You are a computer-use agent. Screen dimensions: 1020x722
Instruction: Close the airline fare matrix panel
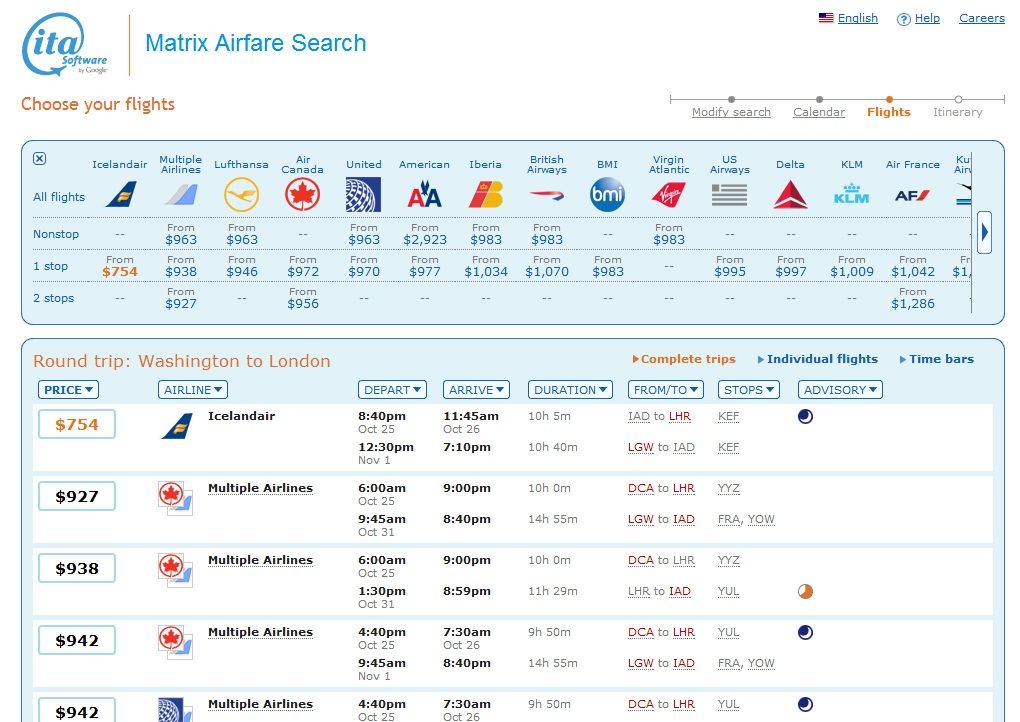[x=38, y=159]
